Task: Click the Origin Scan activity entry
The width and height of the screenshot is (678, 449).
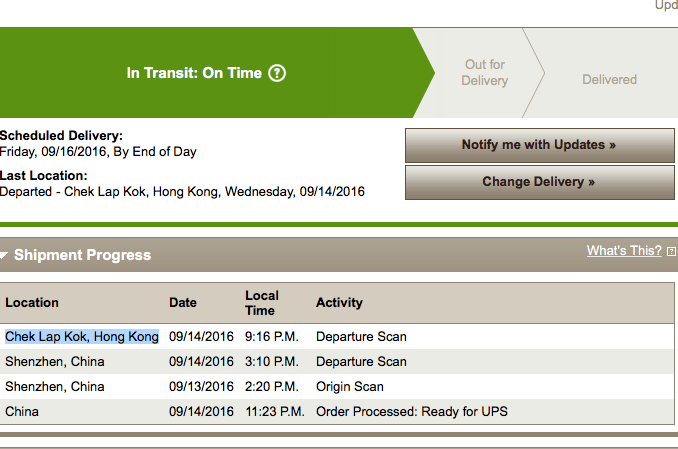Action: click(x=349, y=386)
